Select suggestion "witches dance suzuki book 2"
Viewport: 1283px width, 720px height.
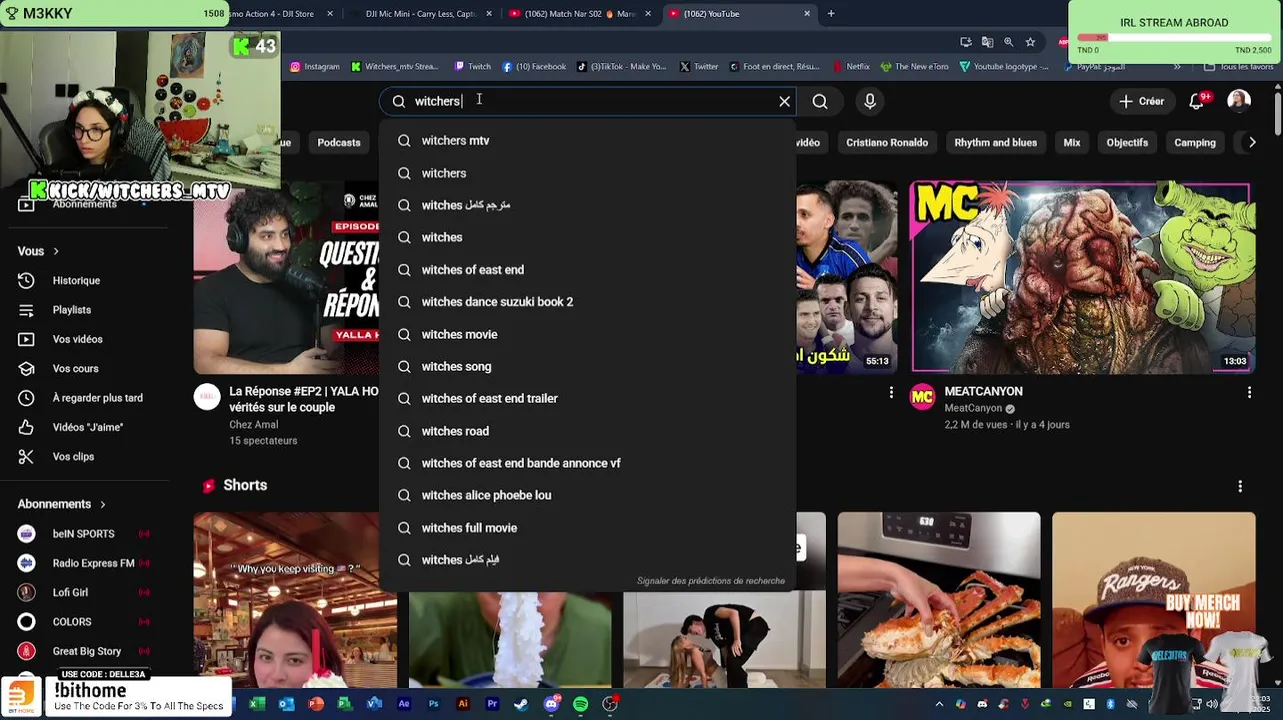click(587, 302)
